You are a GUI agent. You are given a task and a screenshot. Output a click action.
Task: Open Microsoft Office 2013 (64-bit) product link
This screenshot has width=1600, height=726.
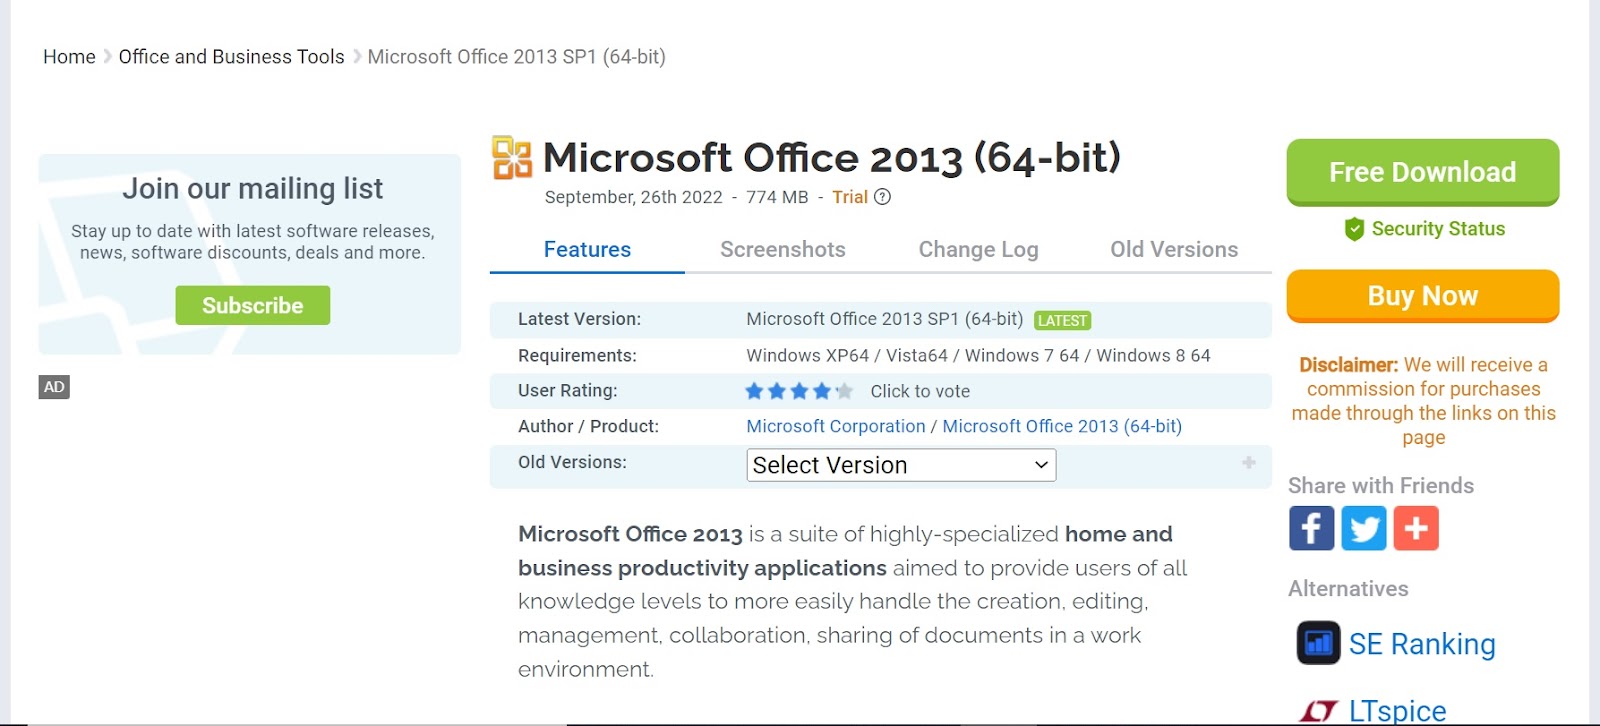point(1062,426)
